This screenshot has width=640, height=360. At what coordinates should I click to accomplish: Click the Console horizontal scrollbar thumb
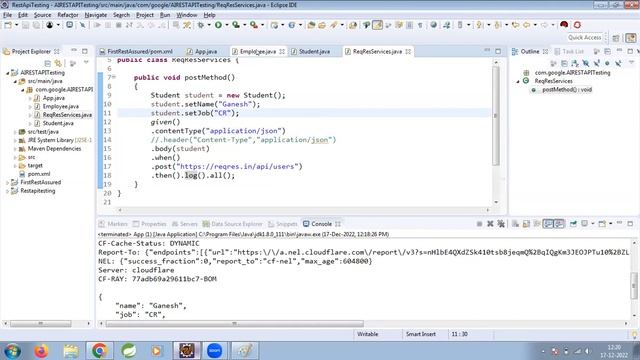pyautogui.click(x=234, y=324)
